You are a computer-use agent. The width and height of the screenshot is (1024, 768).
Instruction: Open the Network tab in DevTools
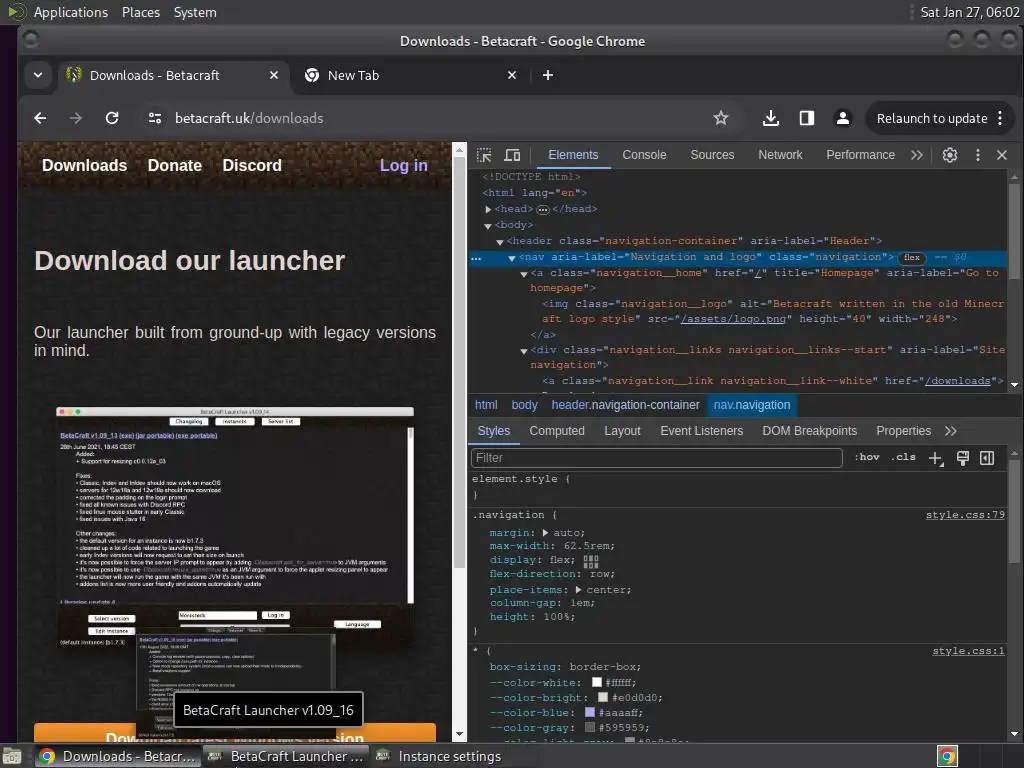click(780, 155)
